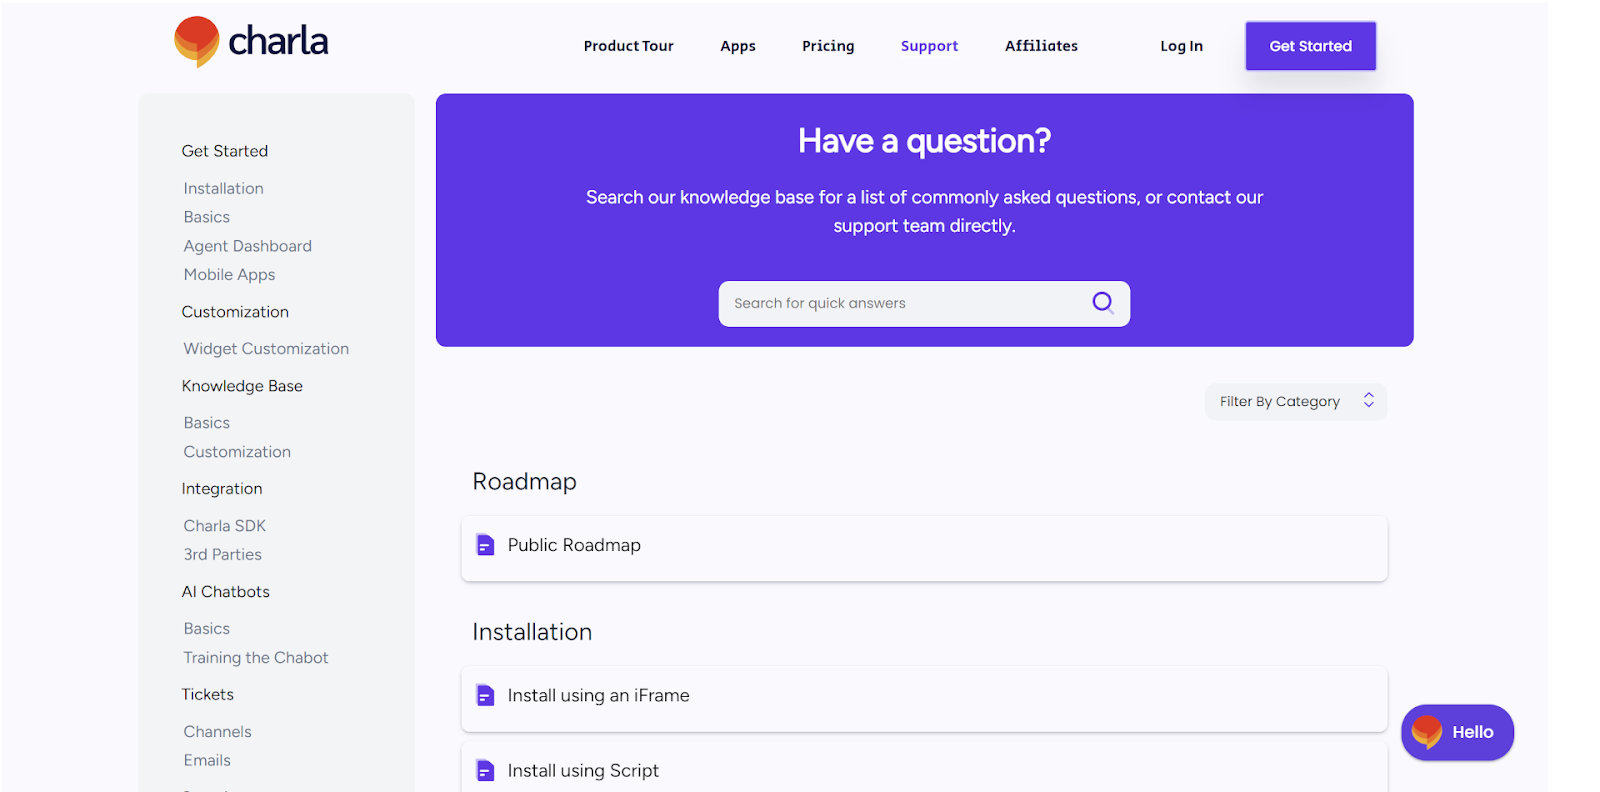Open the Install using Script article
Viewport: 1600px width, 792px height.
coord(583,770)
